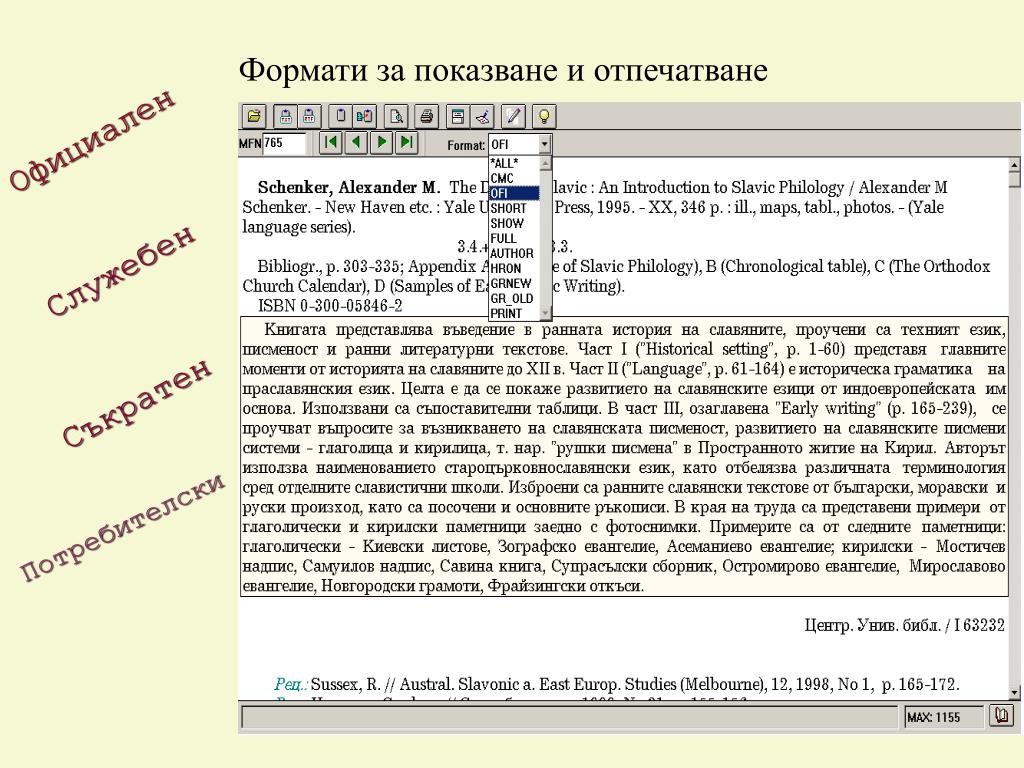Click the 'Служебен' slanted label
1024x768 pixels.
click(x=121, y=270)
